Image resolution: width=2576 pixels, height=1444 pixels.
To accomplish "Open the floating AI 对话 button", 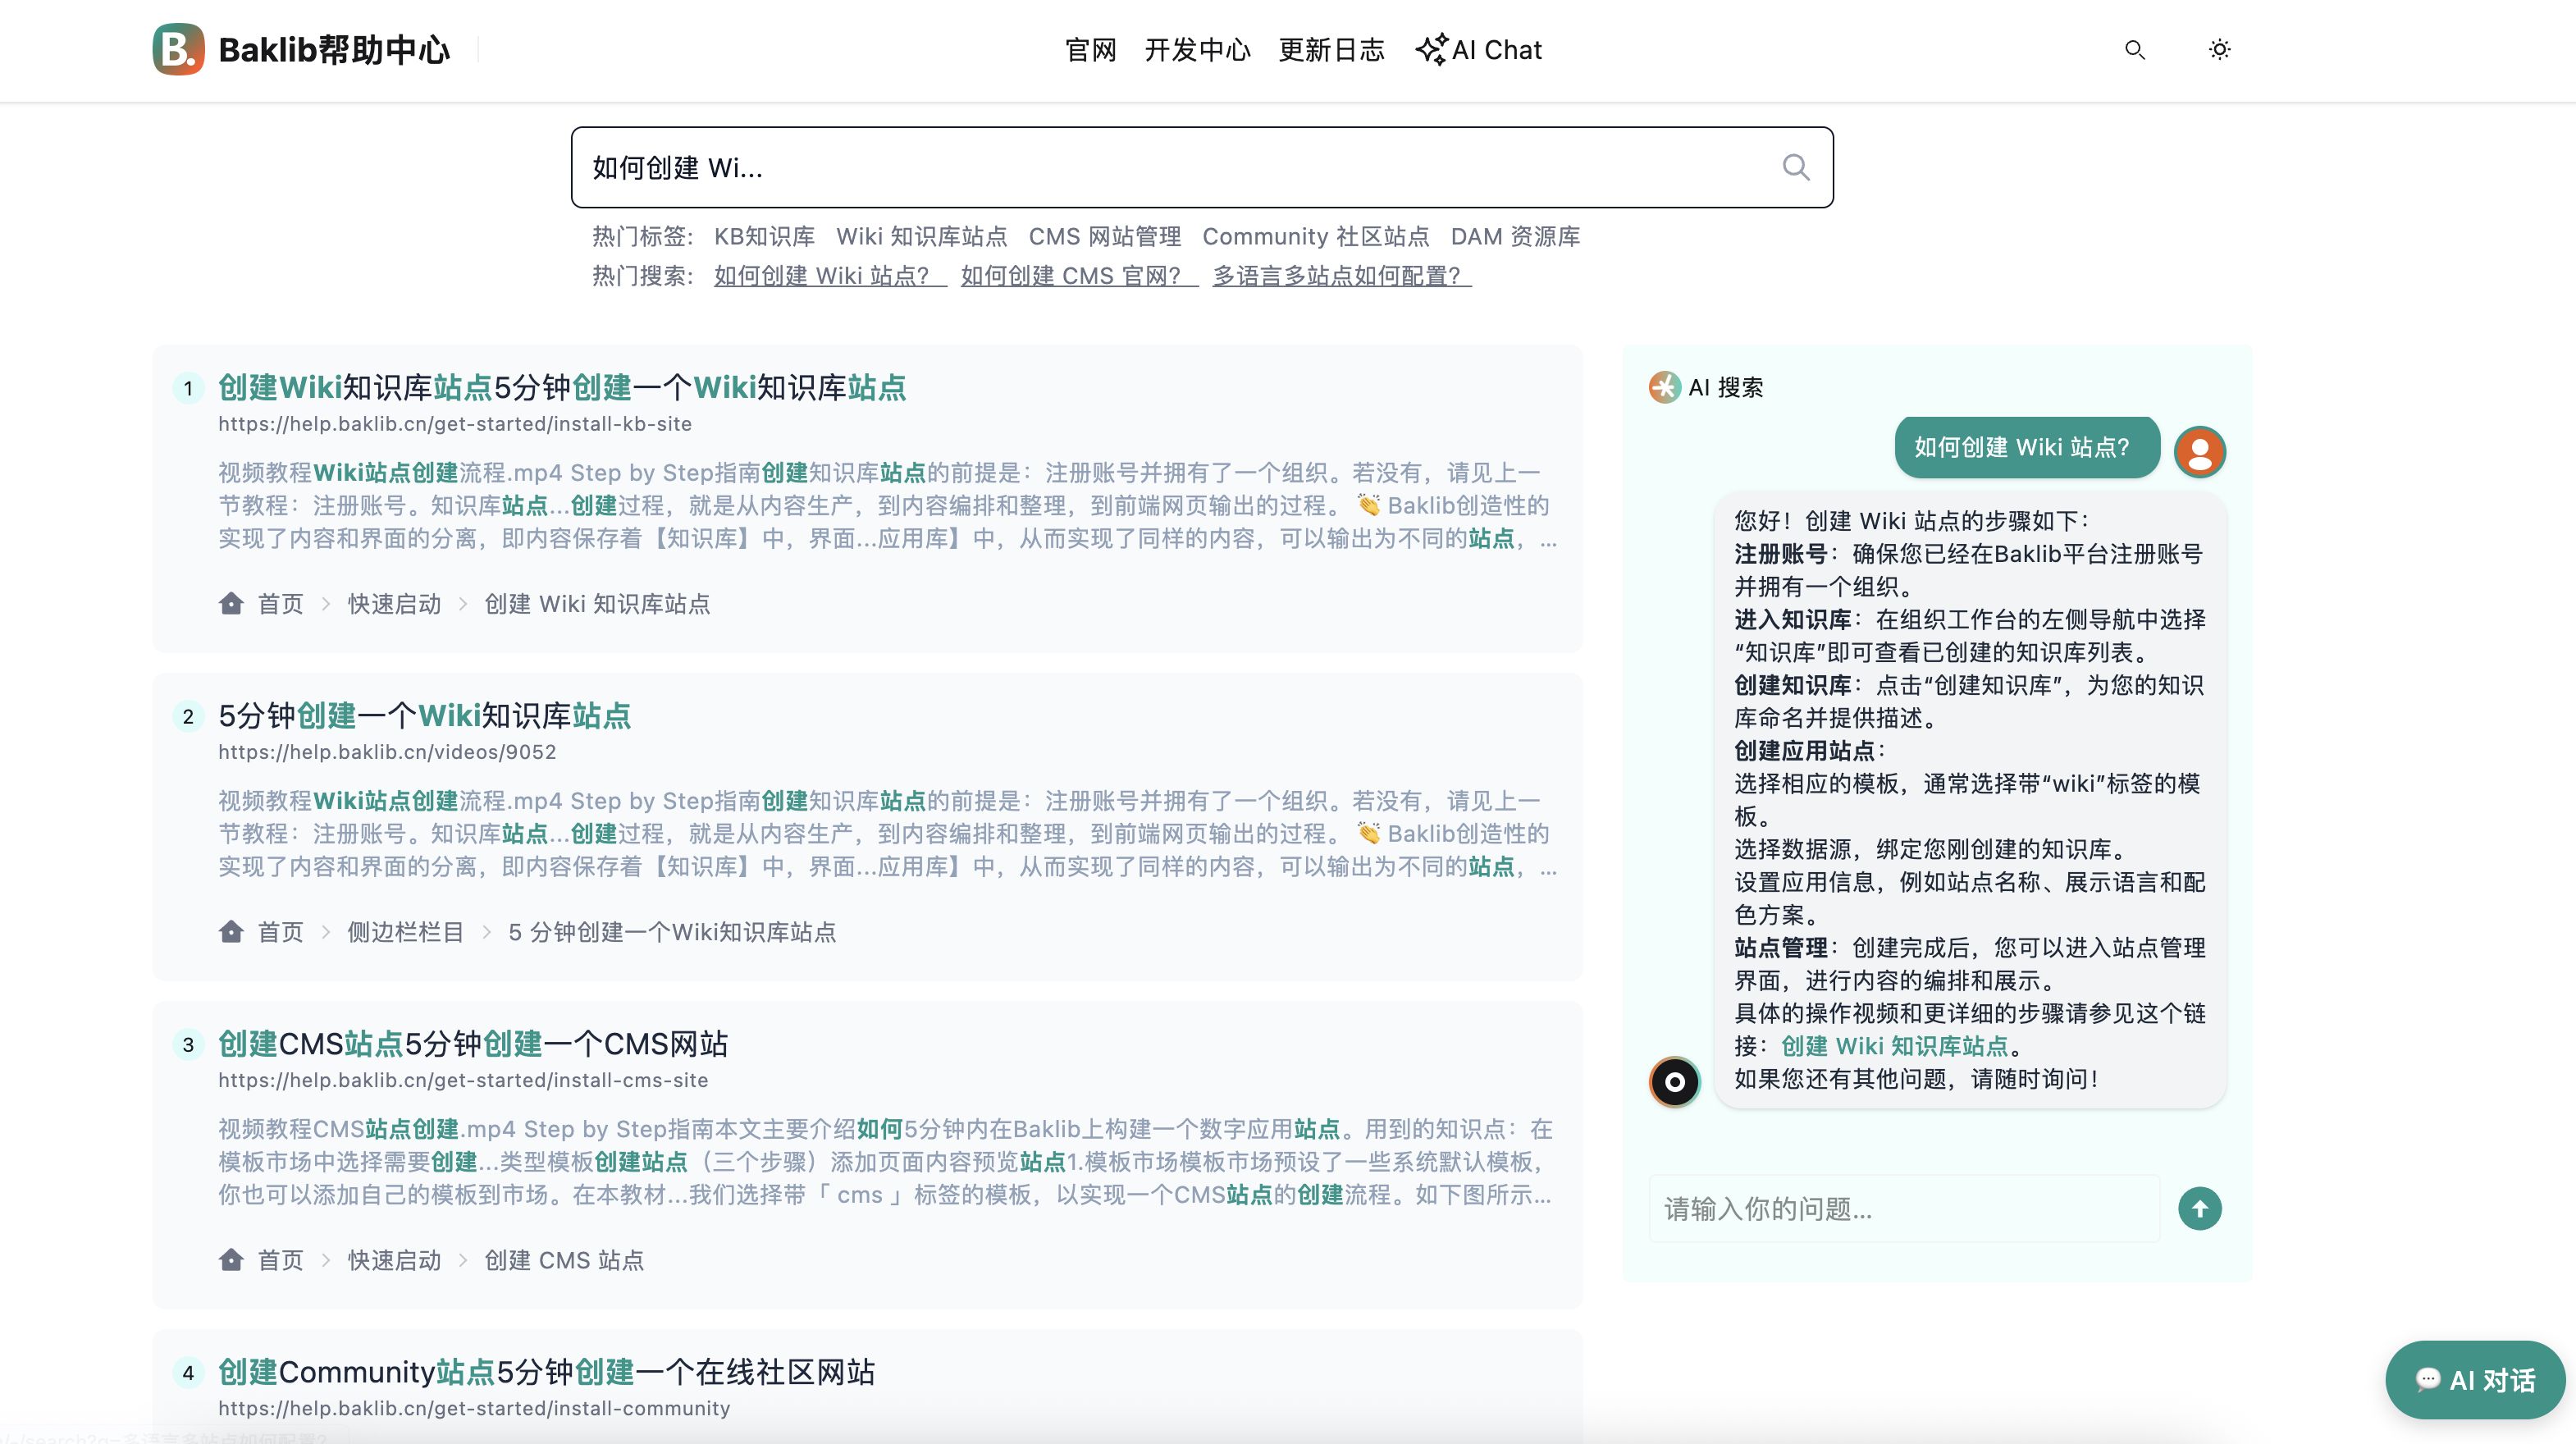I will [x=2474, y=1380].
